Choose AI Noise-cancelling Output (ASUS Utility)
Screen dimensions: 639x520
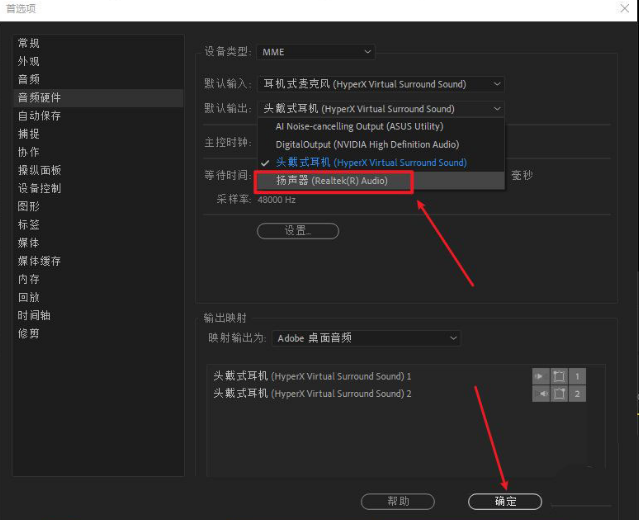click(381, 126)
